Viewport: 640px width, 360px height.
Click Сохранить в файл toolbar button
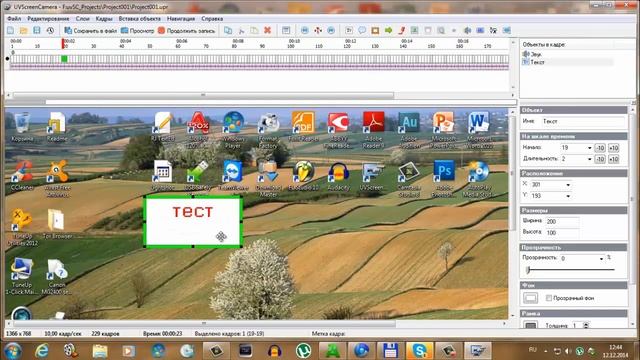click(x=91, y=31)
